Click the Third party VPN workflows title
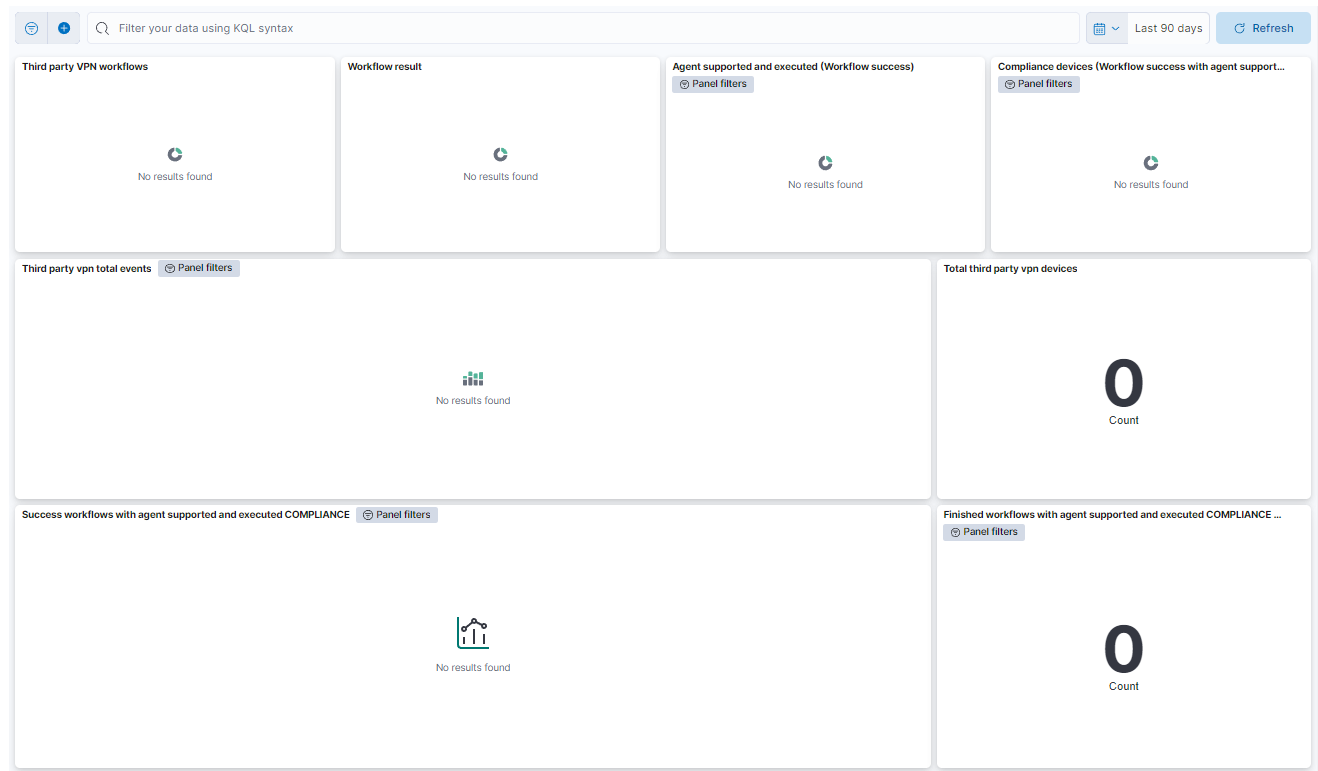1318x771 pixels. [85, 67]
